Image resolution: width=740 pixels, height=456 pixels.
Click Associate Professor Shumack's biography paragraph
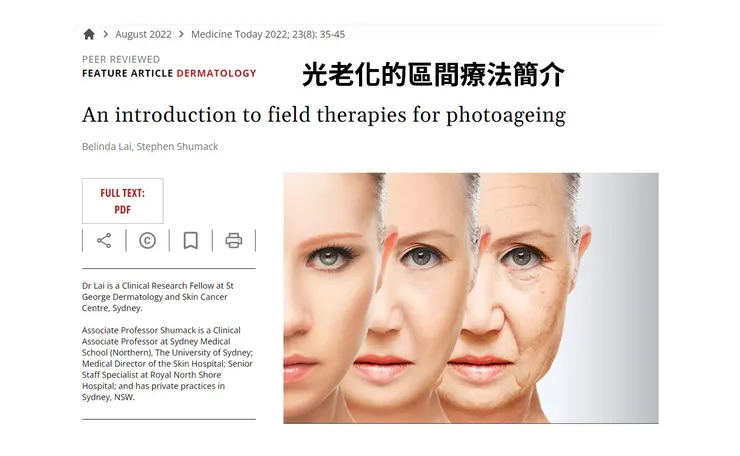click(x=168, y=363)
